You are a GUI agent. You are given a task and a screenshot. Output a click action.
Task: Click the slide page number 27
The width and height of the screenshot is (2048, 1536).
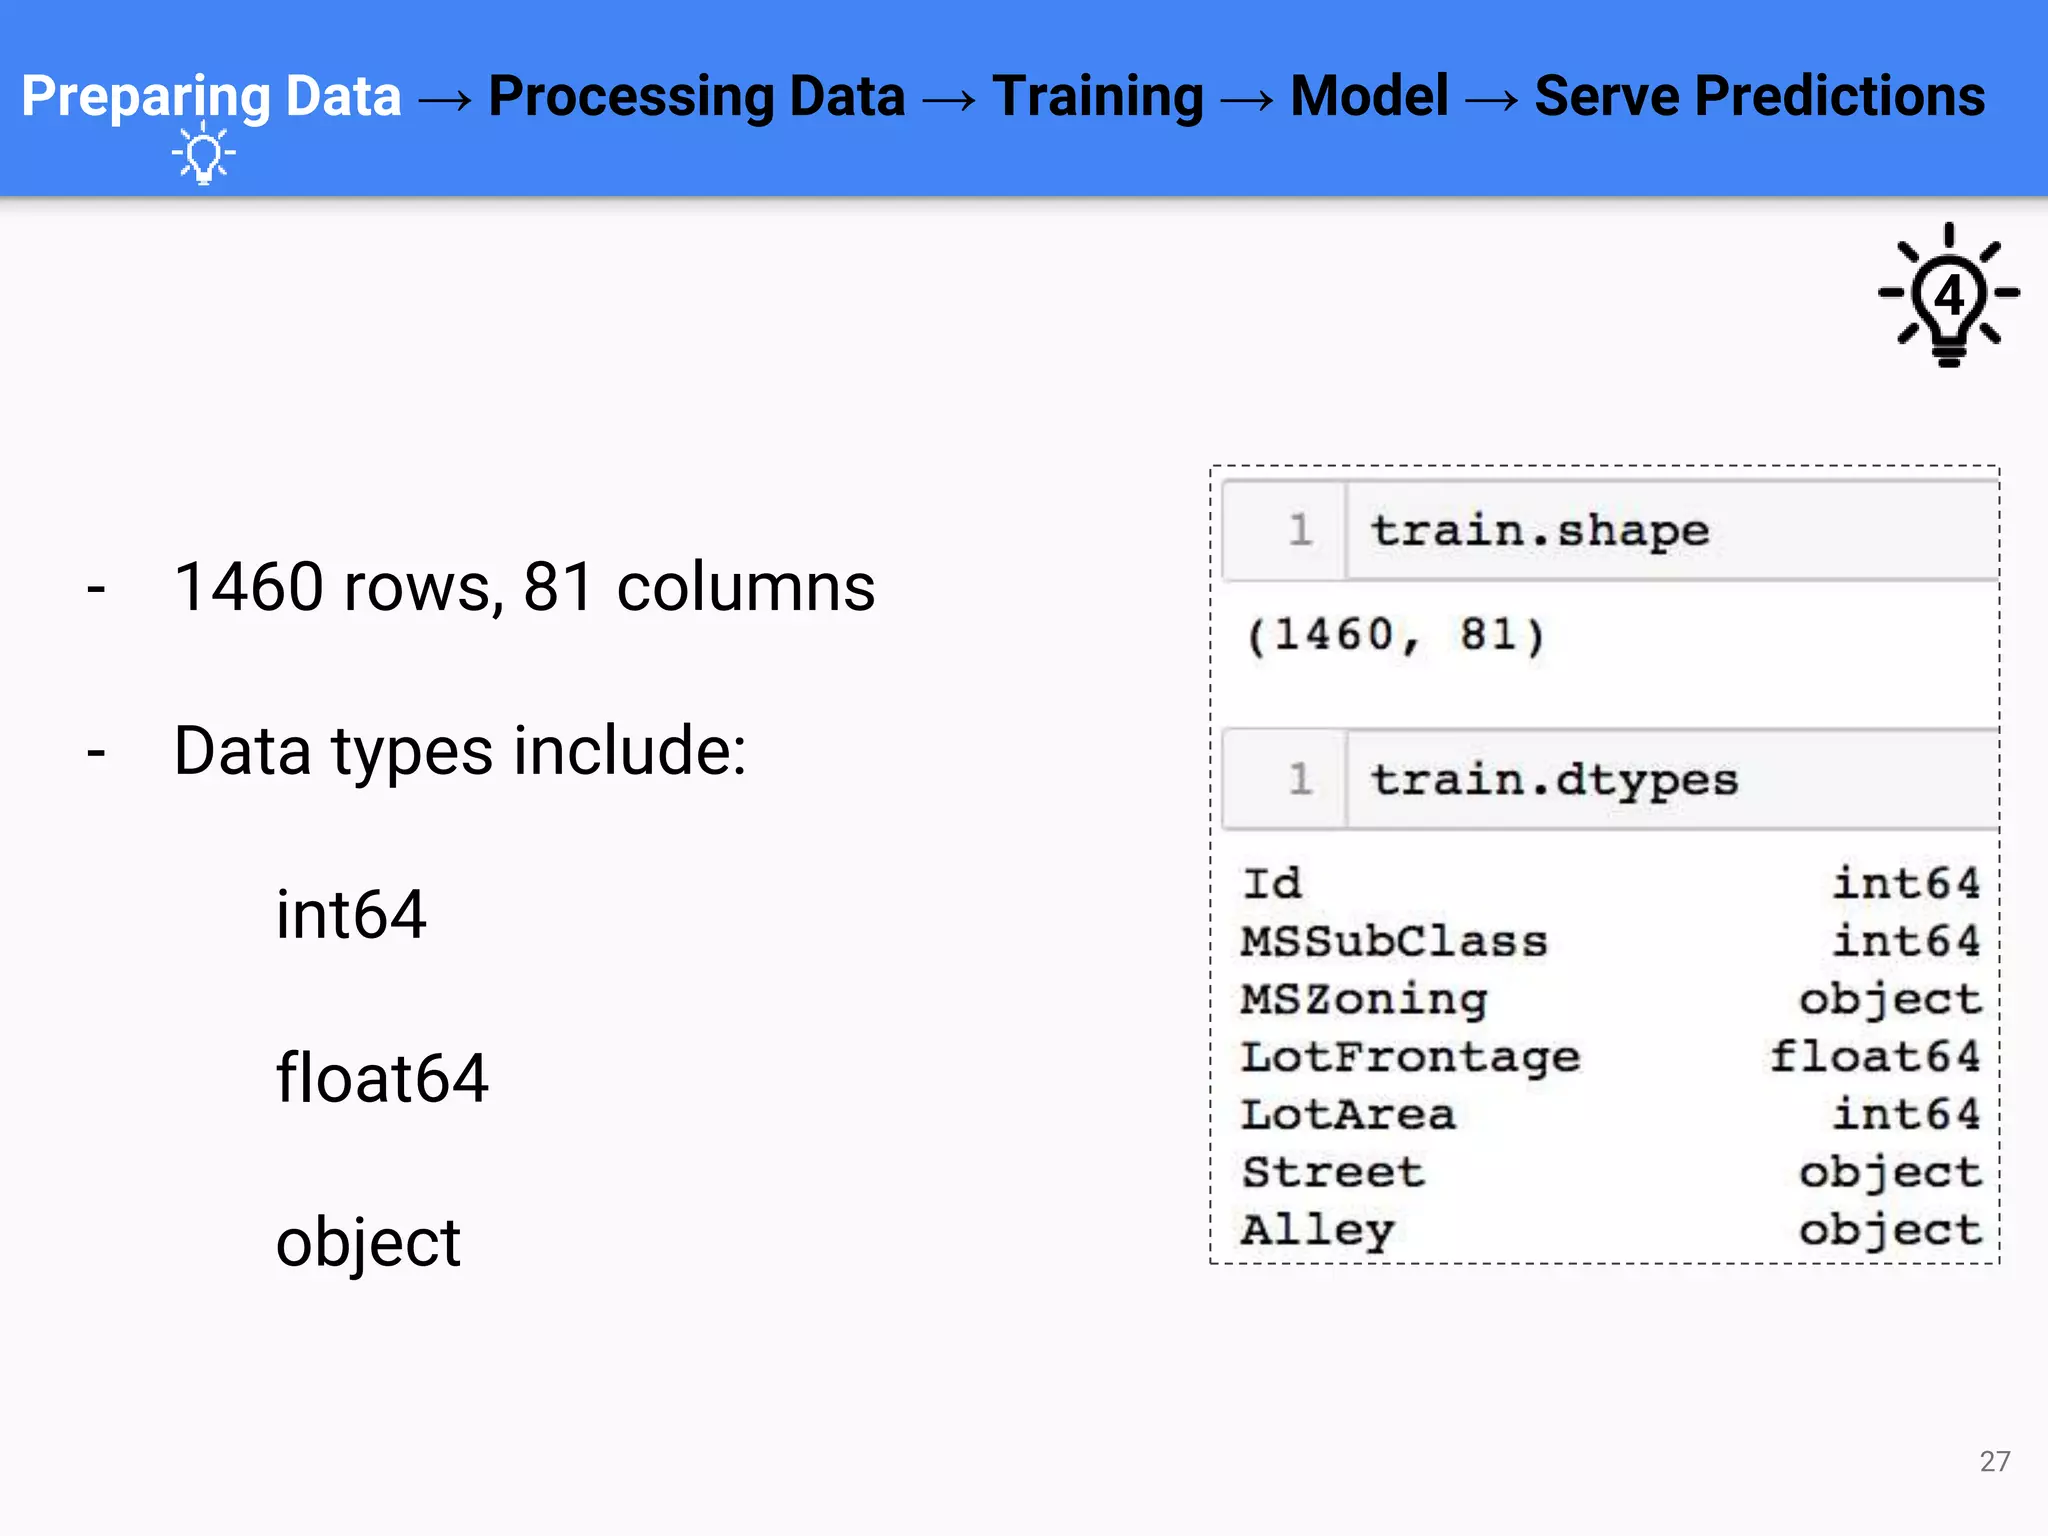[1994, 1462]
